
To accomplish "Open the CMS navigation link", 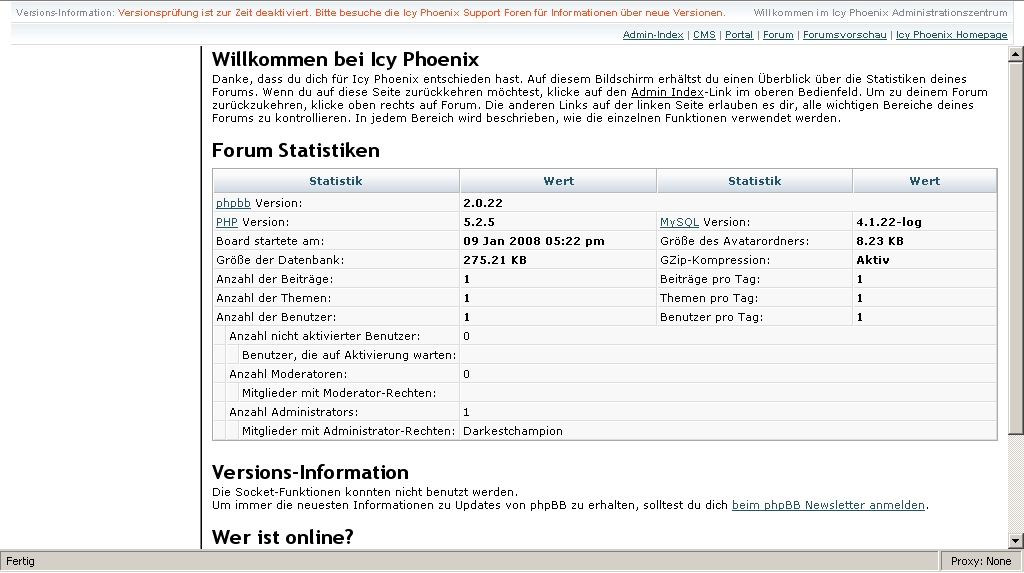I will click(704, 35).
